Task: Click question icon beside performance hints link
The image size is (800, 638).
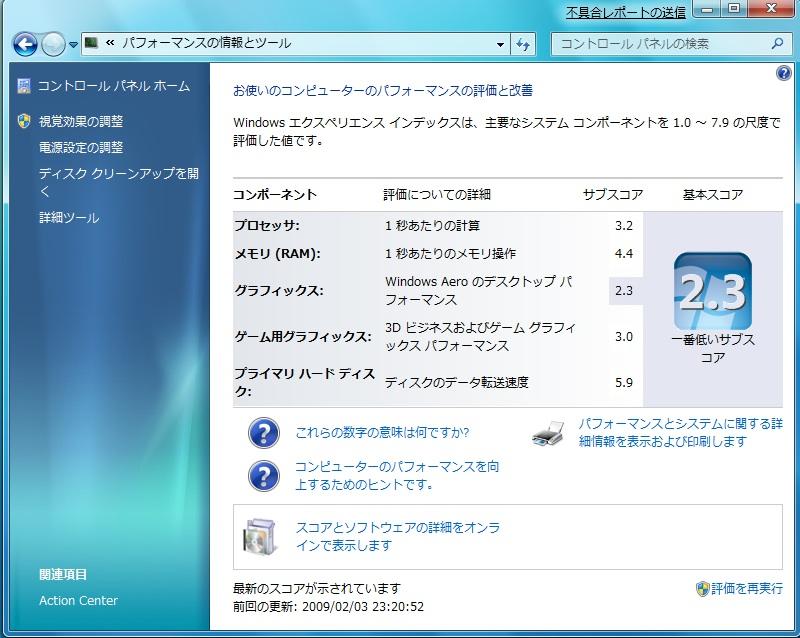Action: coord(264,476)
